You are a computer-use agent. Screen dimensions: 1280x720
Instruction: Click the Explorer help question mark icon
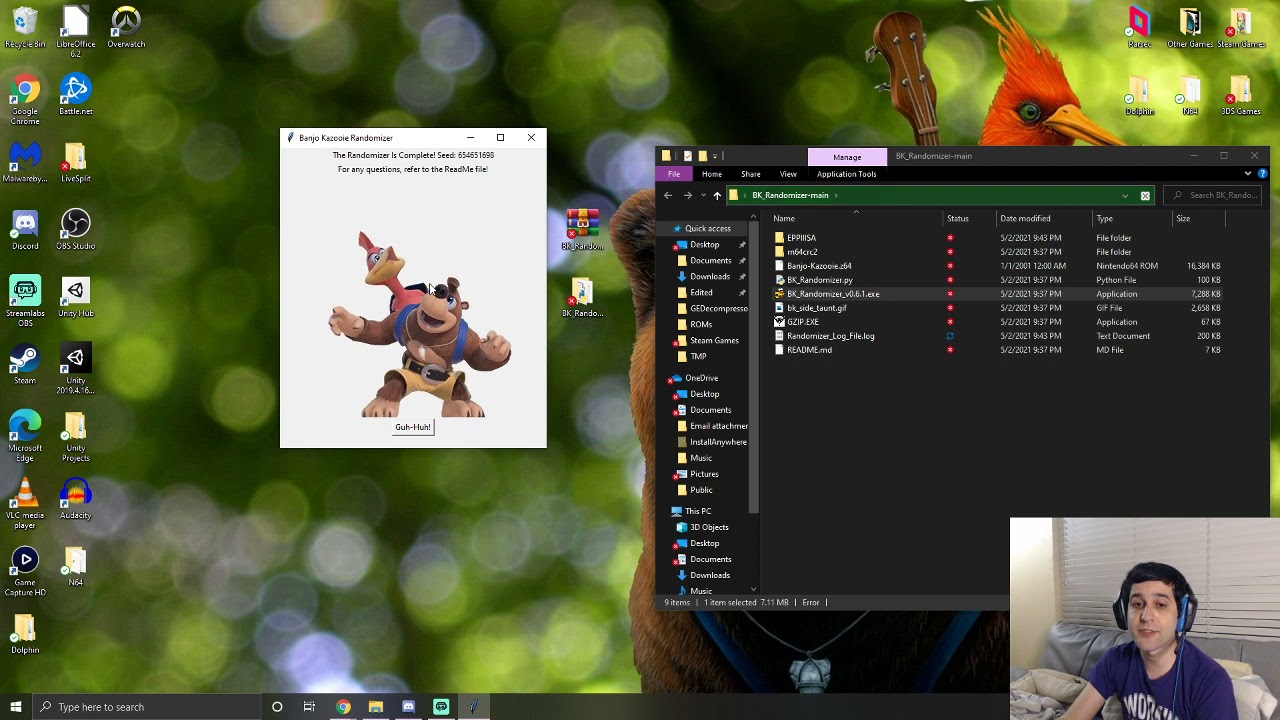pos(1262,174)
